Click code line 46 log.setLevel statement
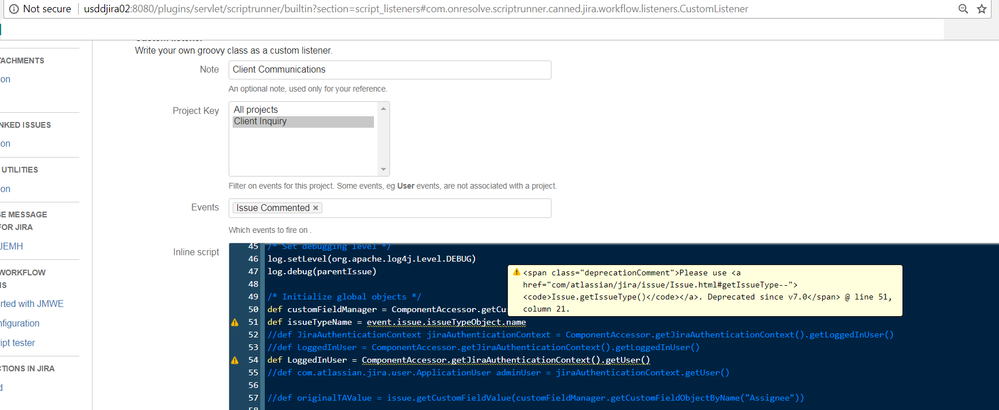Image resolution: width=999 pixels, height=410 pixels. click(x=371, y=259)
